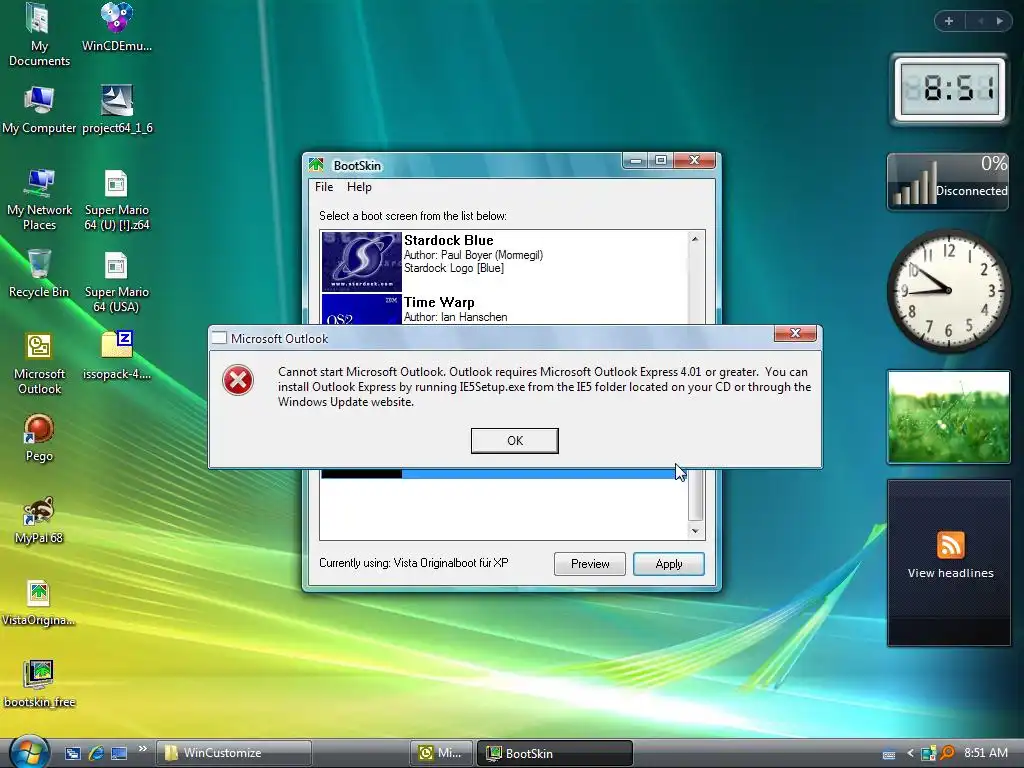Click the sidebar add gadget plus button
The image size is (1024, 768).
(949, 21)
